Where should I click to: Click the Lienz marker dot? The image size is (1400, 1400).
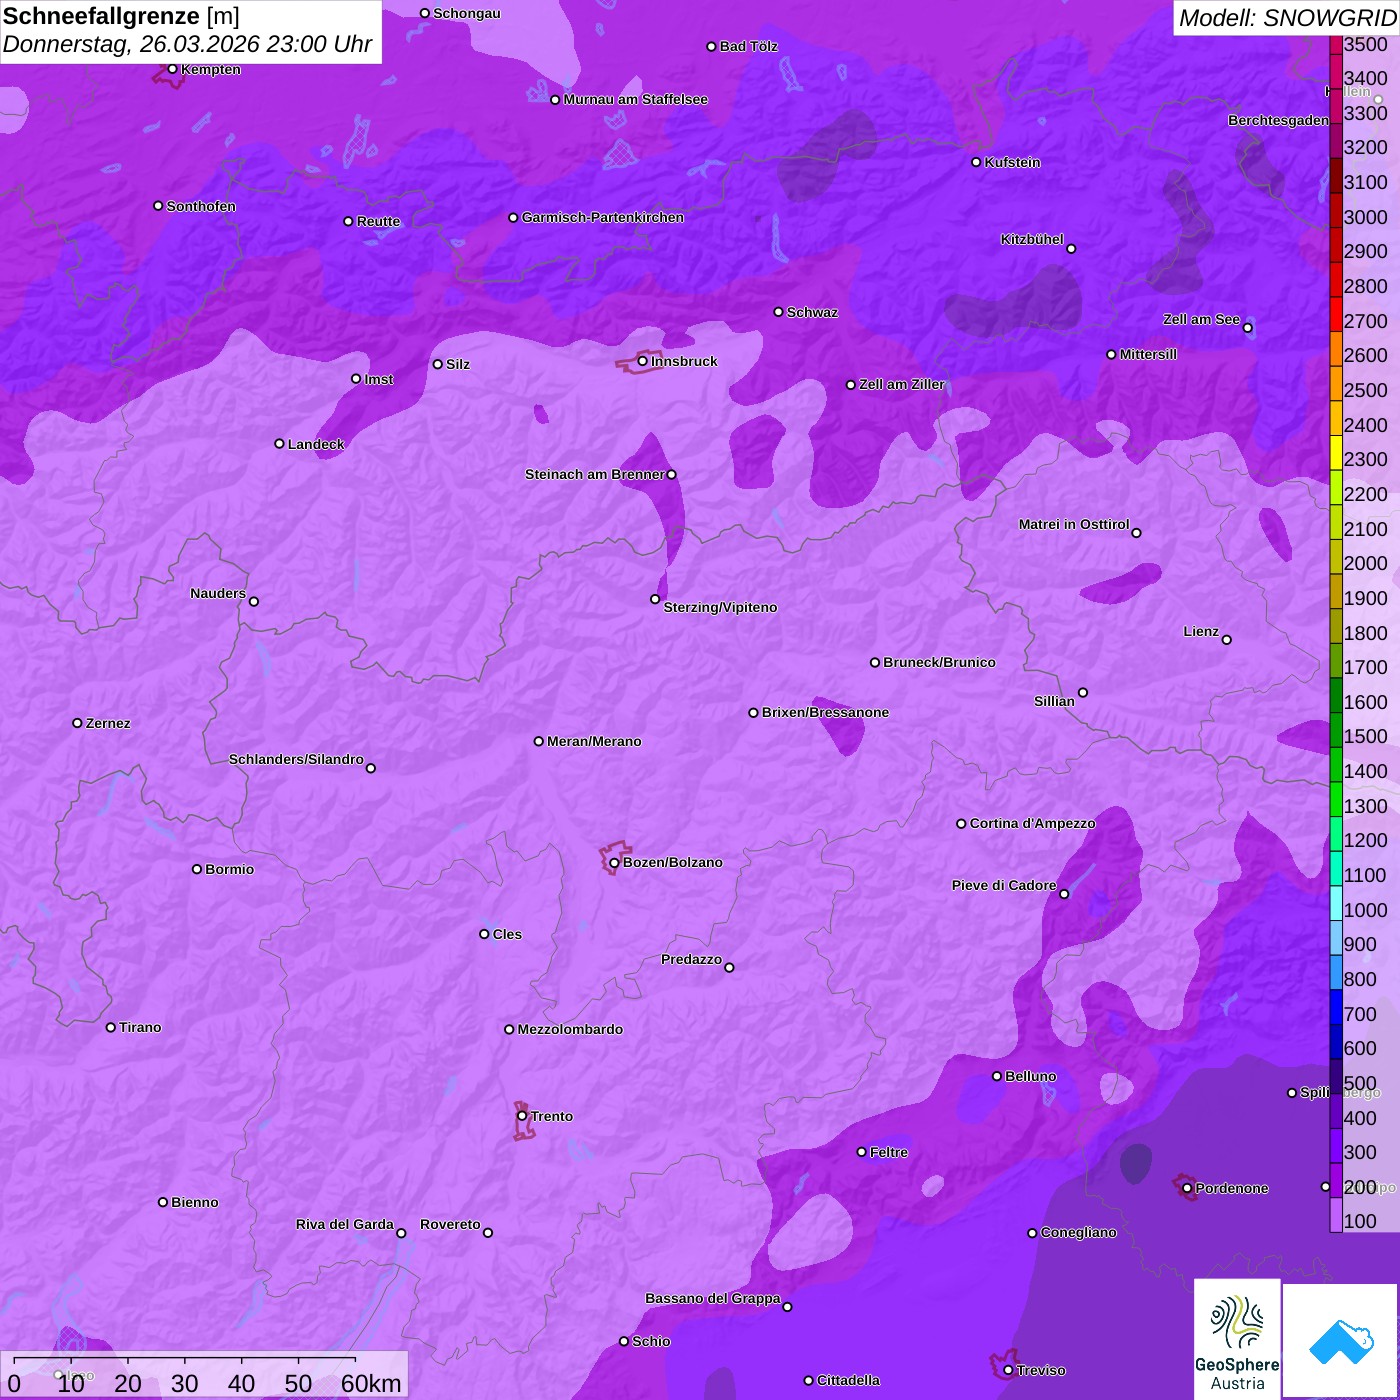click(x=1226, y=640)
